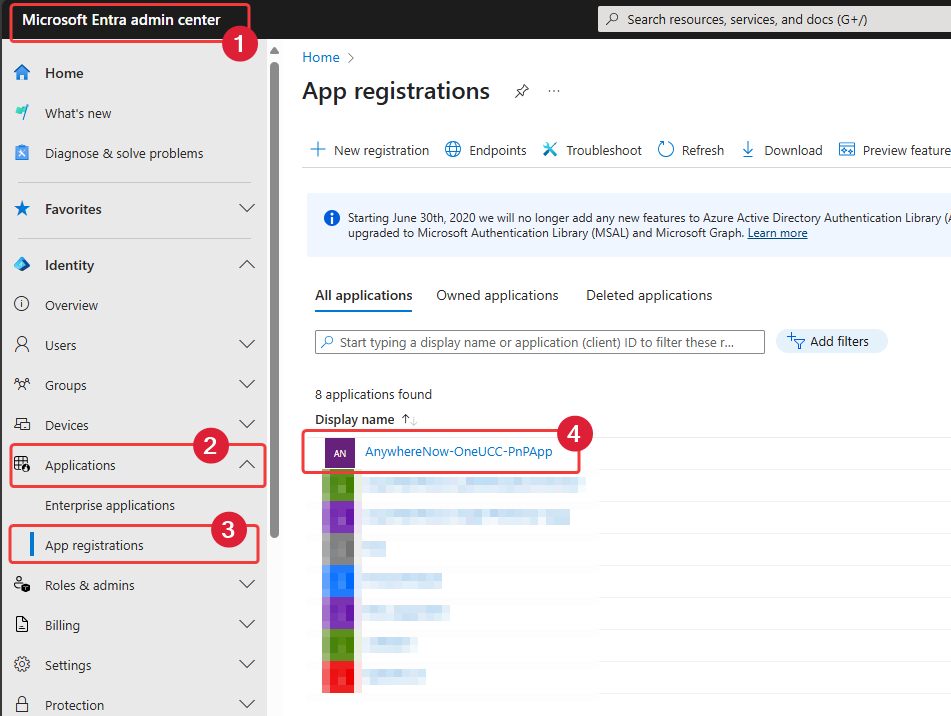951x716 pixels.
Task: Click the Overview info icon
Action: [x=22, y=304]
